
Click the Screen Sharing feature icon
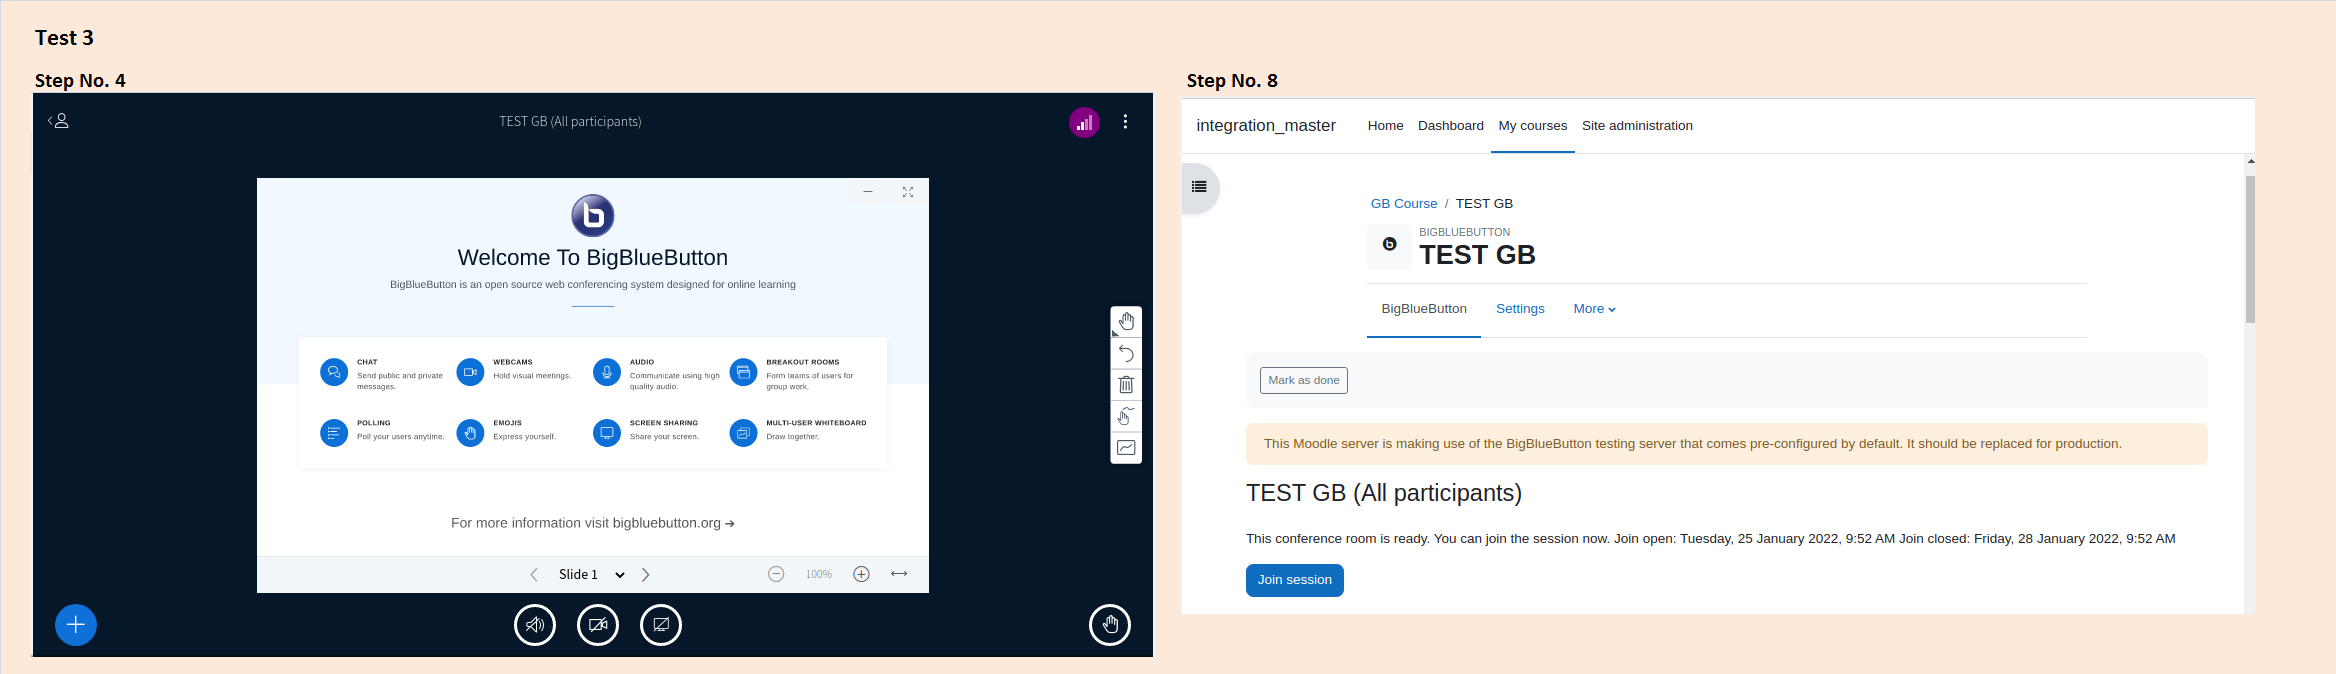[607, 433]
